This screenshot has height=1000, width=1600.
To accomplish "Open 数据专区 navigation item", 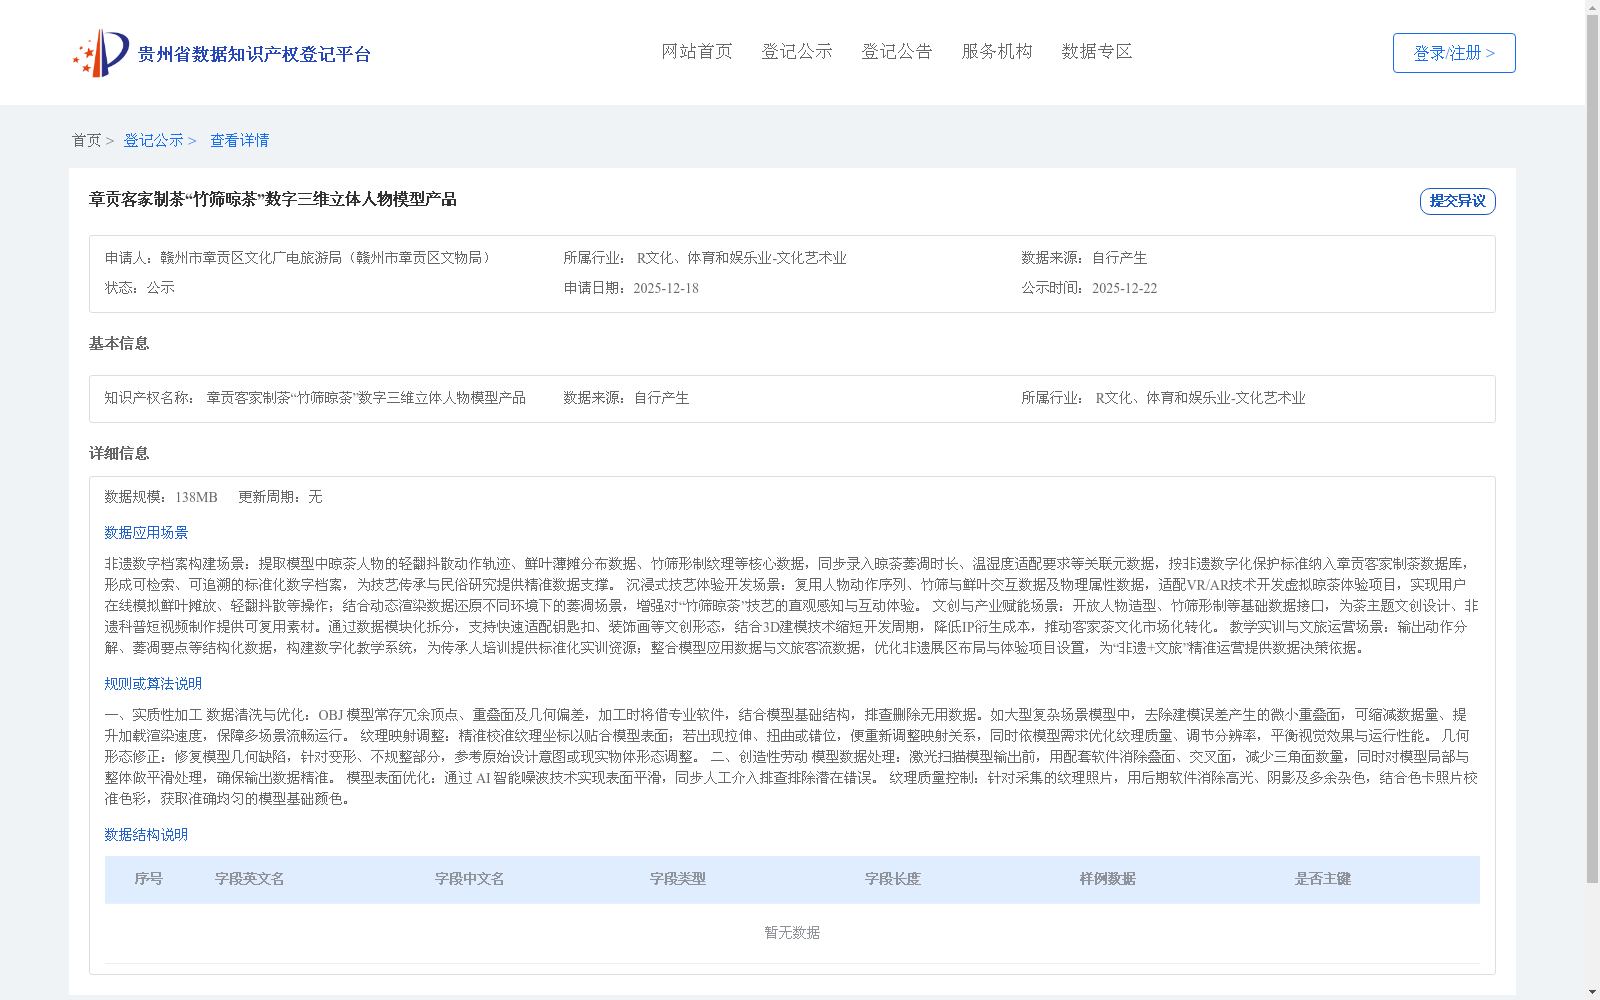I will click(1097, 52).
